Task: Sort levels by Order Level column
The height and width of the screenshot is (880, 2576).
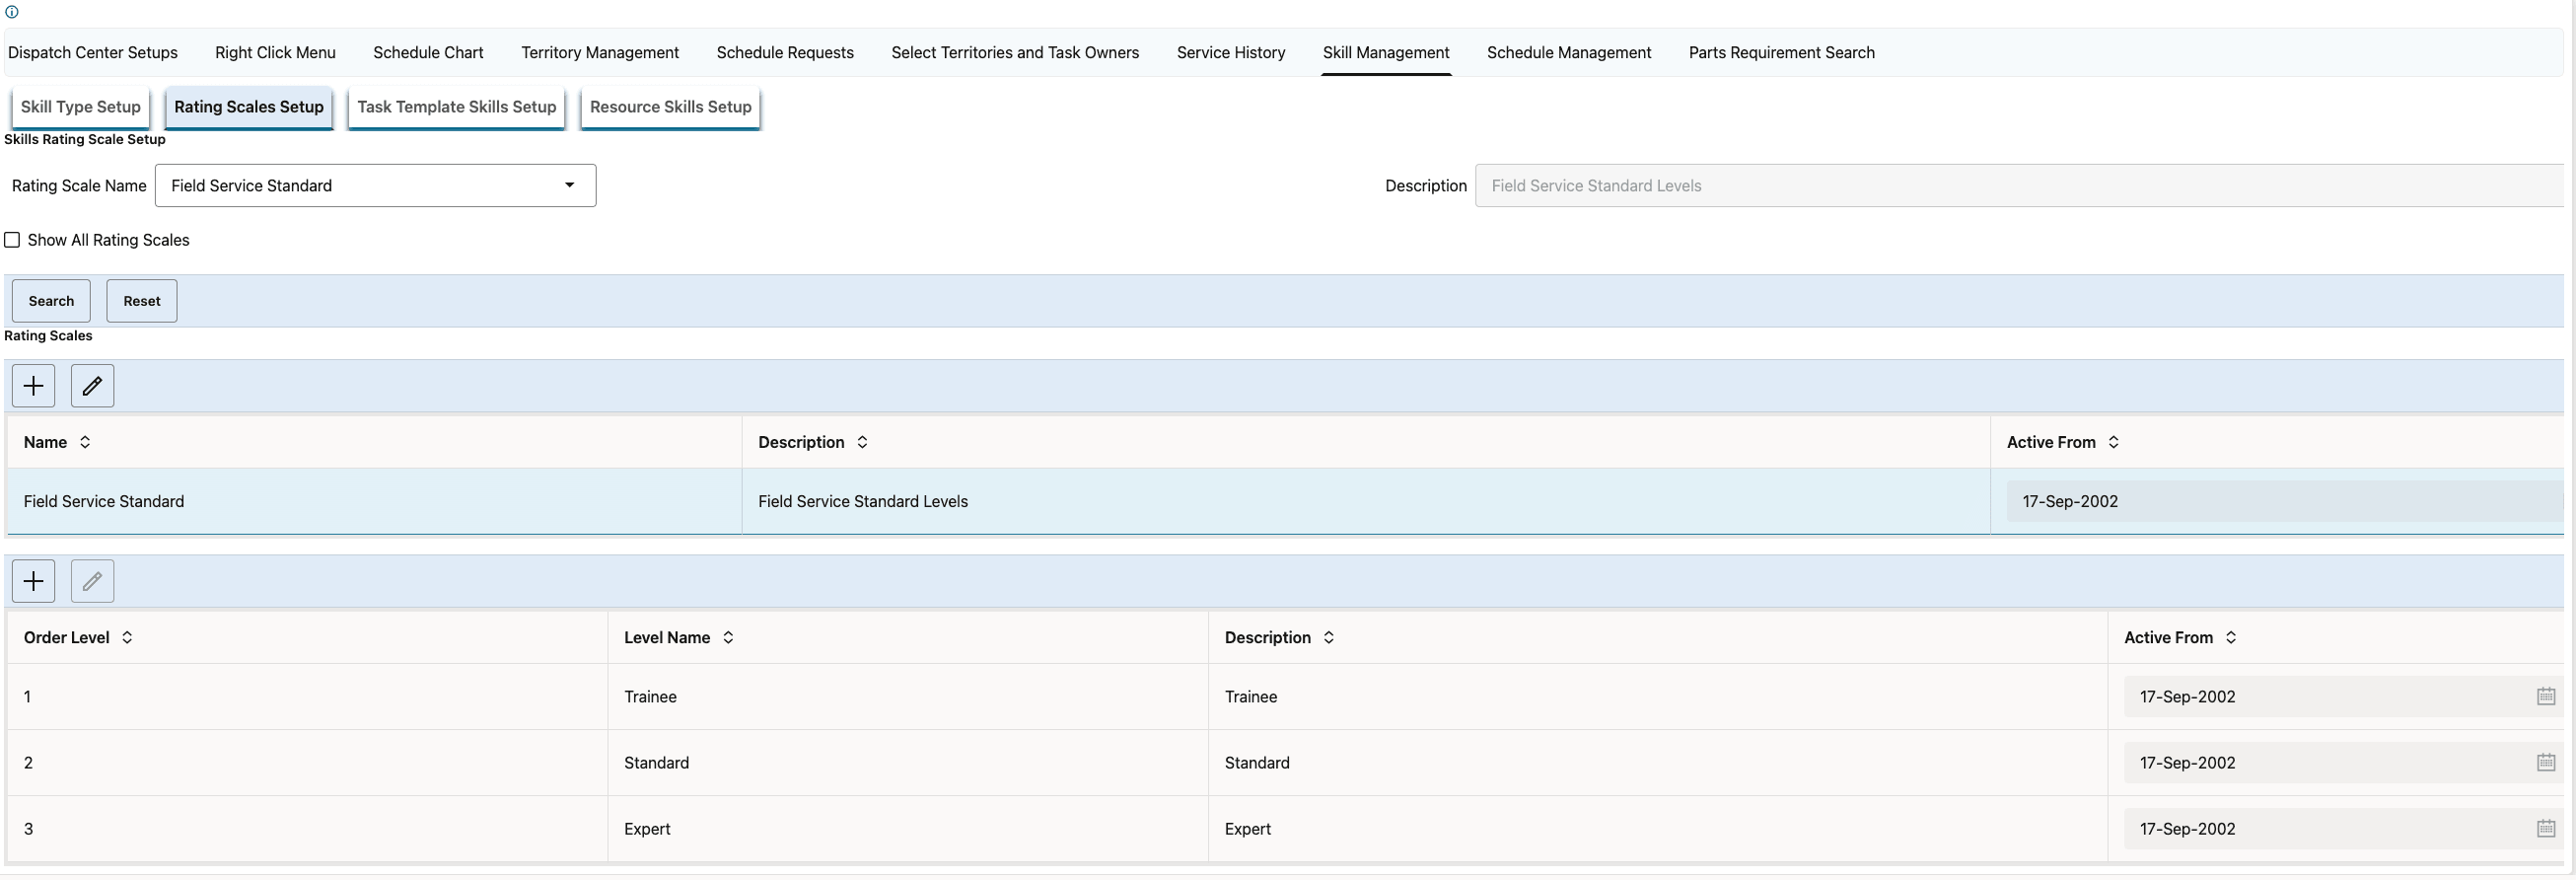Action: click(127, 638)
